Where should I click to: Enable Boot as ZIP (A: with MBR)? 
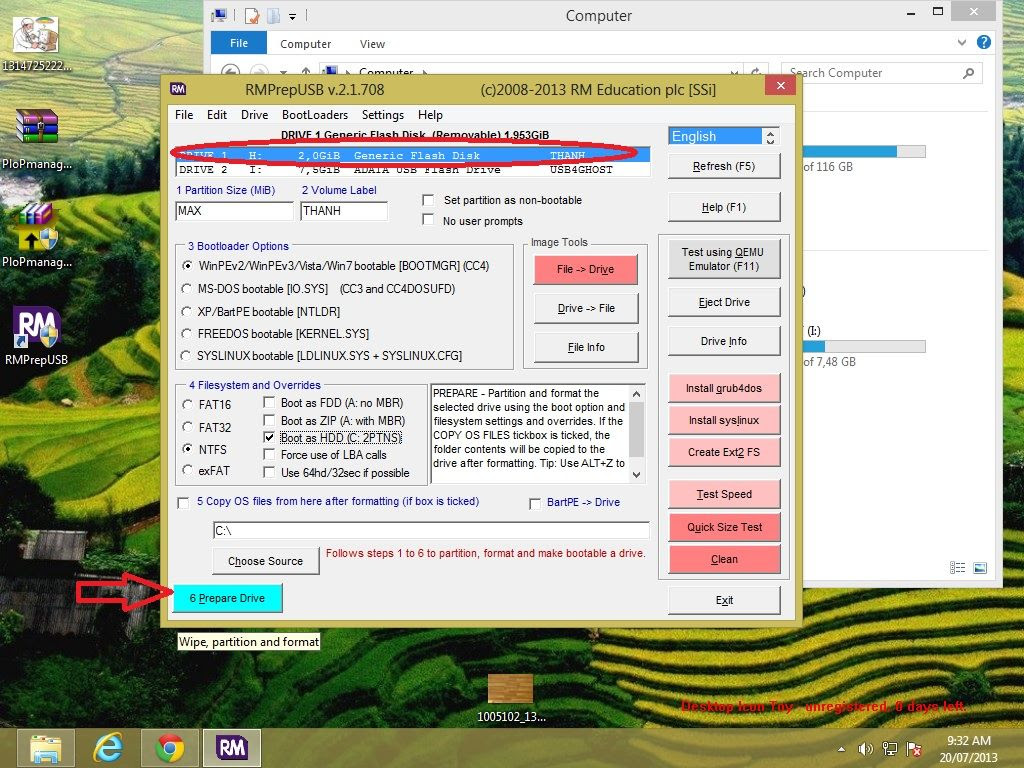tap(269, 419)
